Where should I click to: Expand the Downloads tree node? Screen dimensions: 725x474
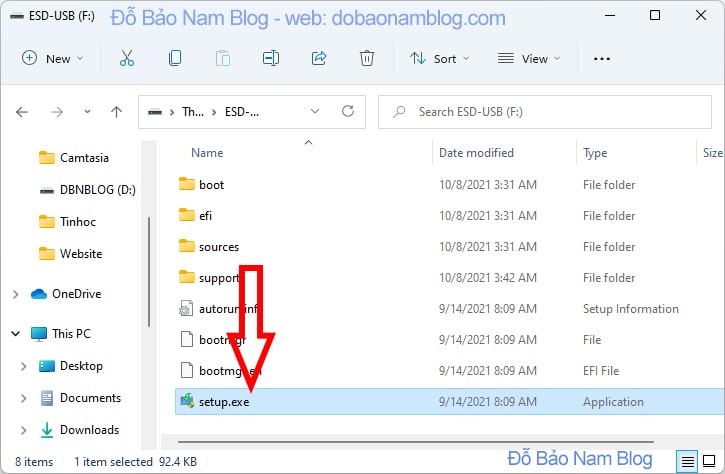[x=24, y=430]
